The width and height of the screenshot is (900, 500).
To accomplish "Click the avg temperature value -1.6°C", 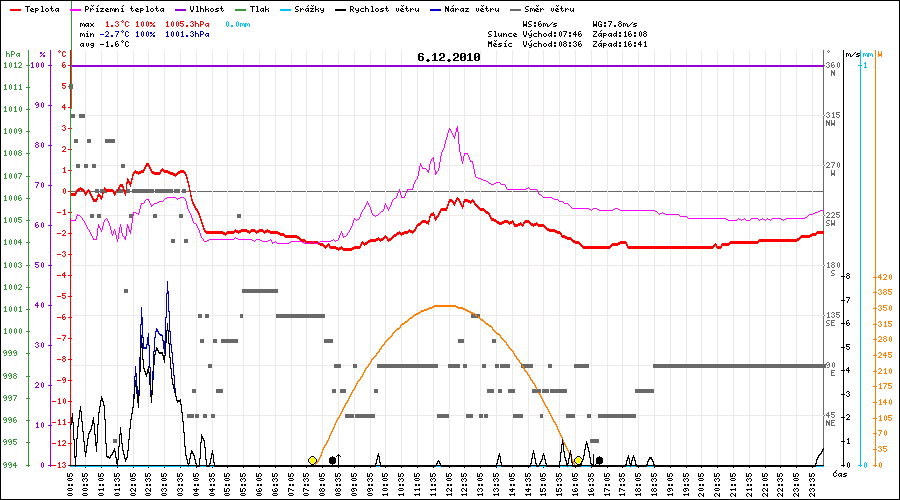I will click(114, 44).
